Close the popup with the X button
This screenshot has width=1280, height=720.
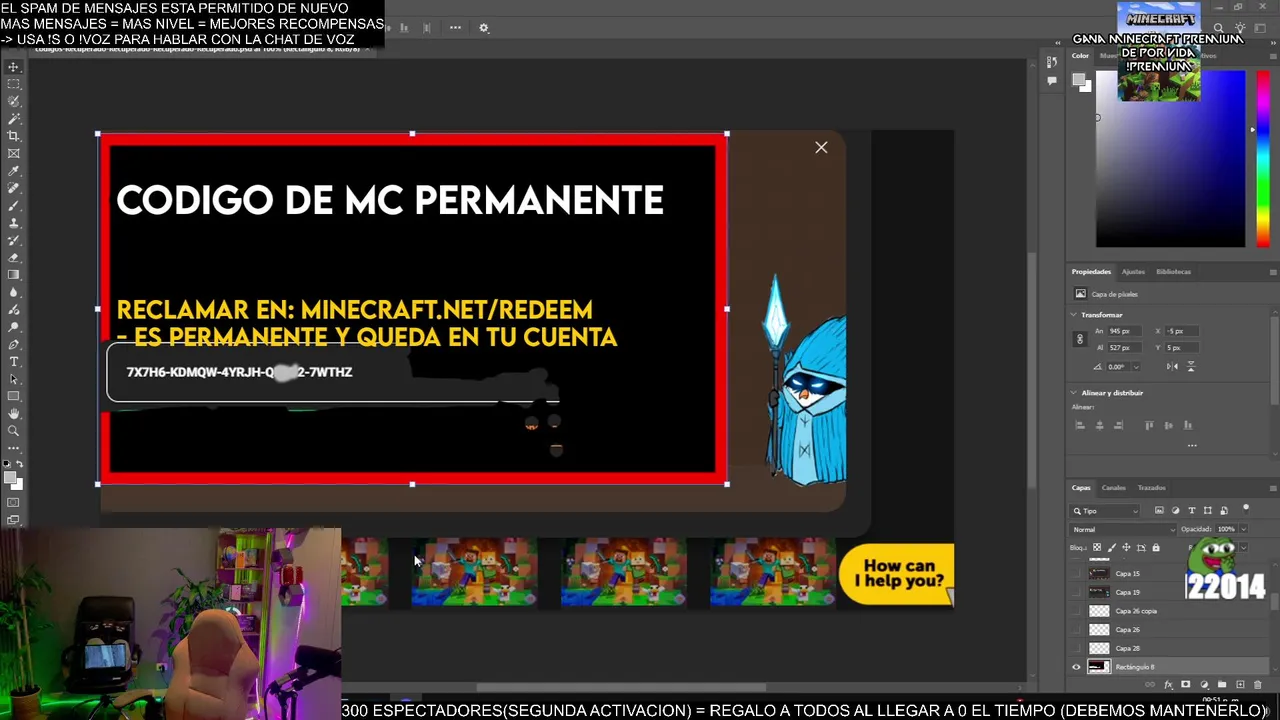(x=821, y=148)
